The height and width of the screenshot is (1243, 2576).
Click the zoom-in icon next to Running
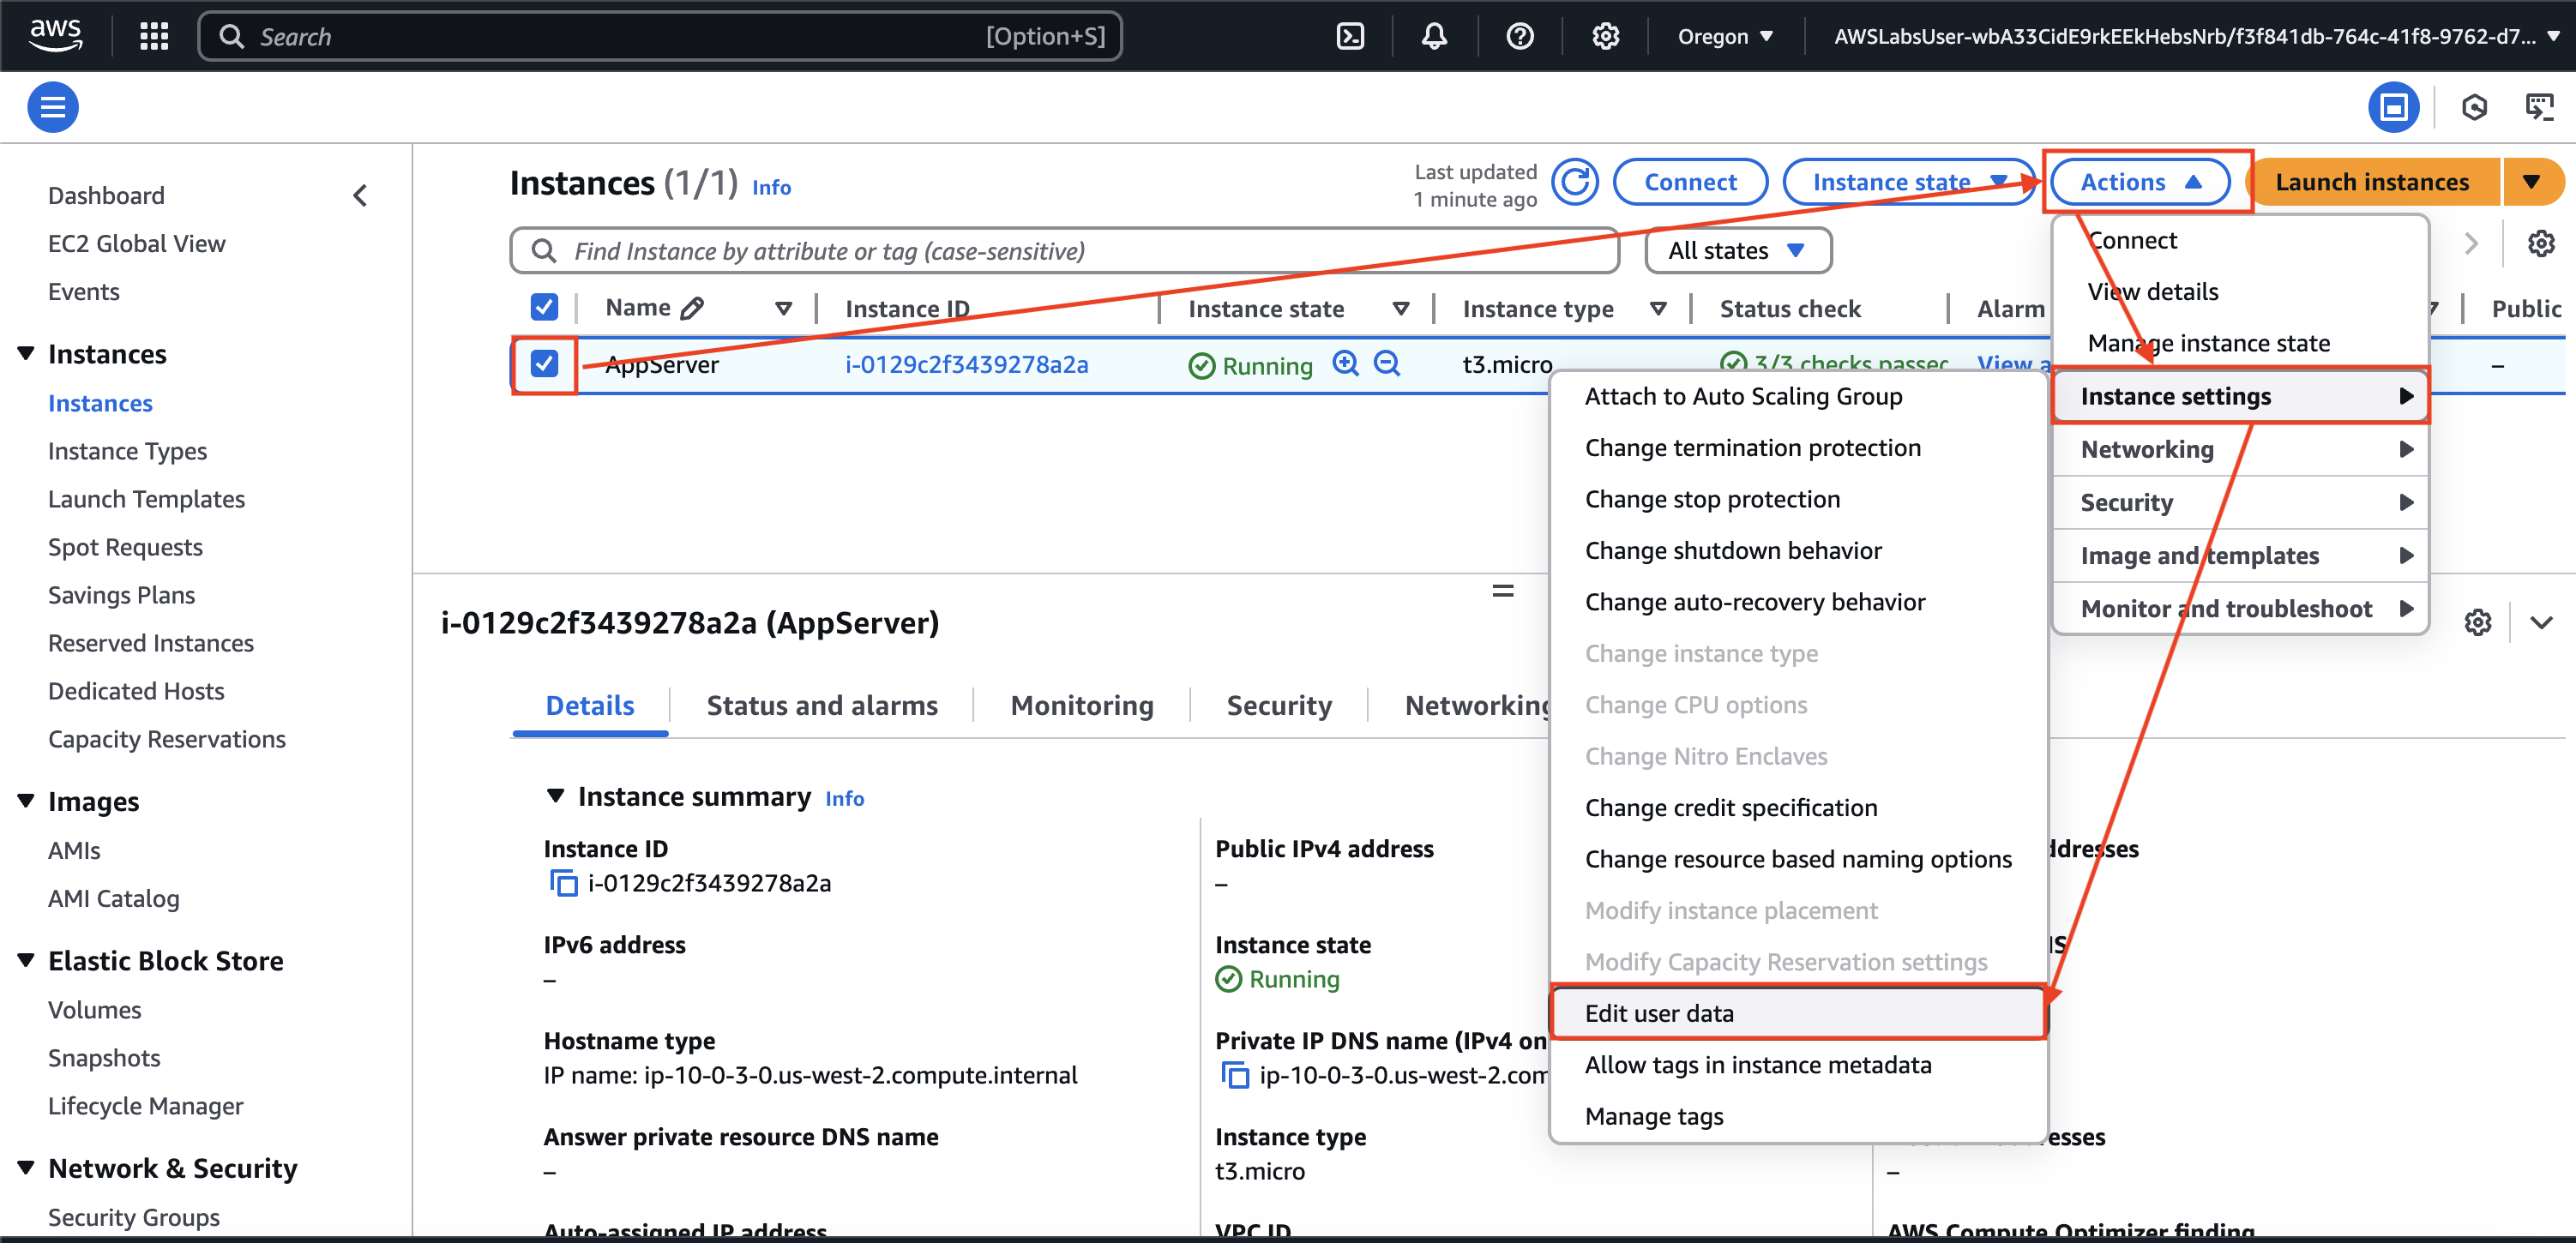1345,364
